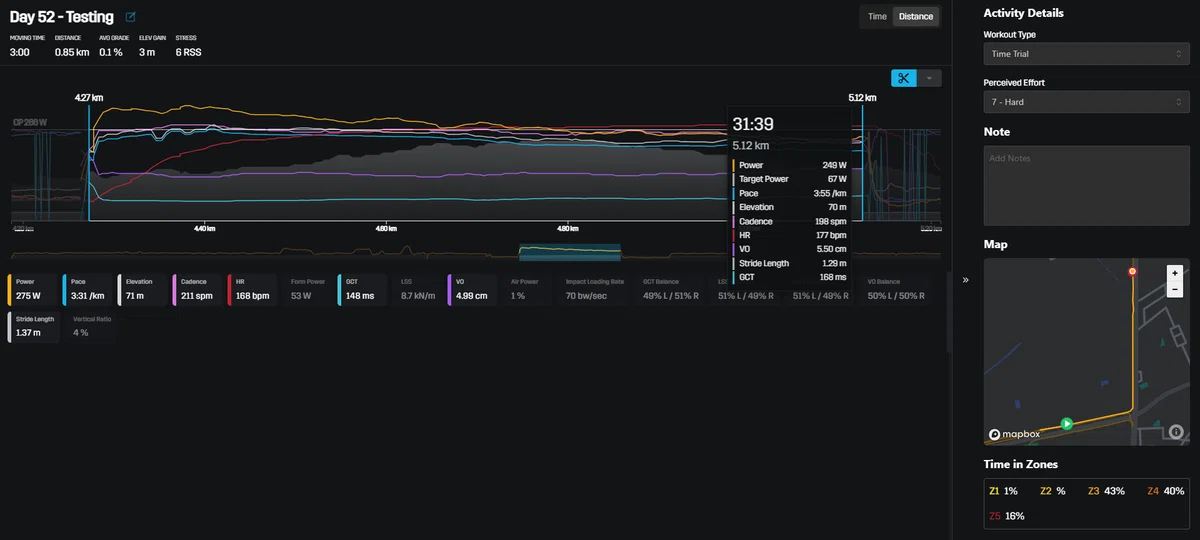
Task: Select the scissors crop tool
Action: [x=903, y=78]
